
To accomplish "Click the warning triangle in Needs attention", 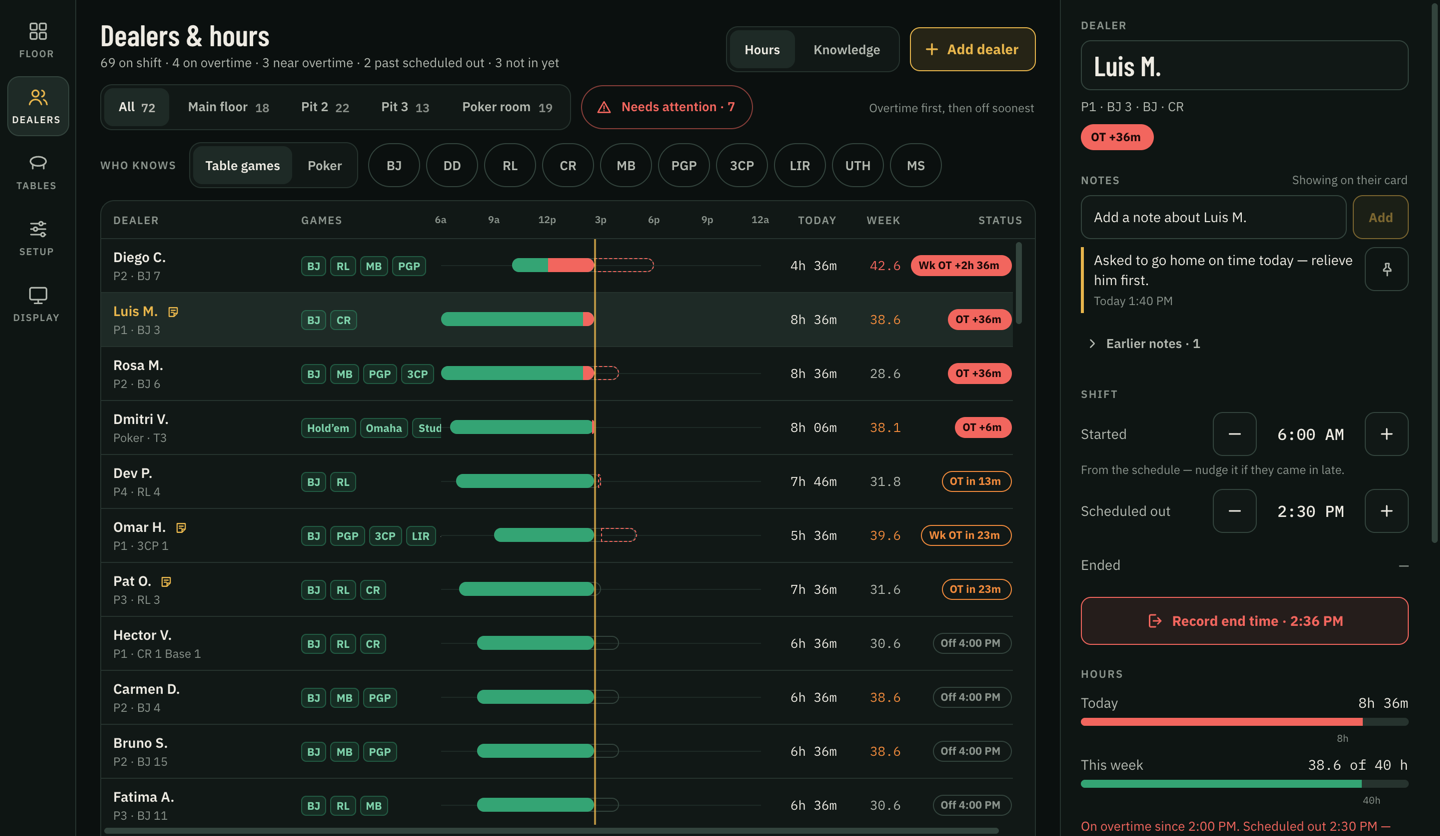I will [604, 107].
